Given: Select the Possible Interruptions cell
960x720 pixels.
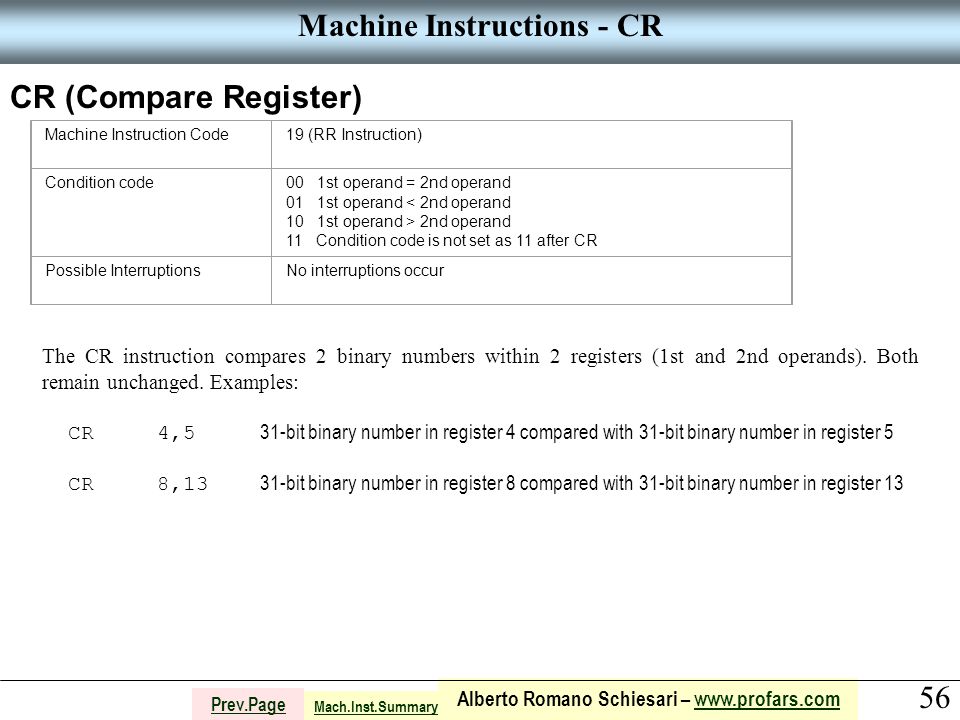Looking at the screenshot, I should click(x=151, y=280).
